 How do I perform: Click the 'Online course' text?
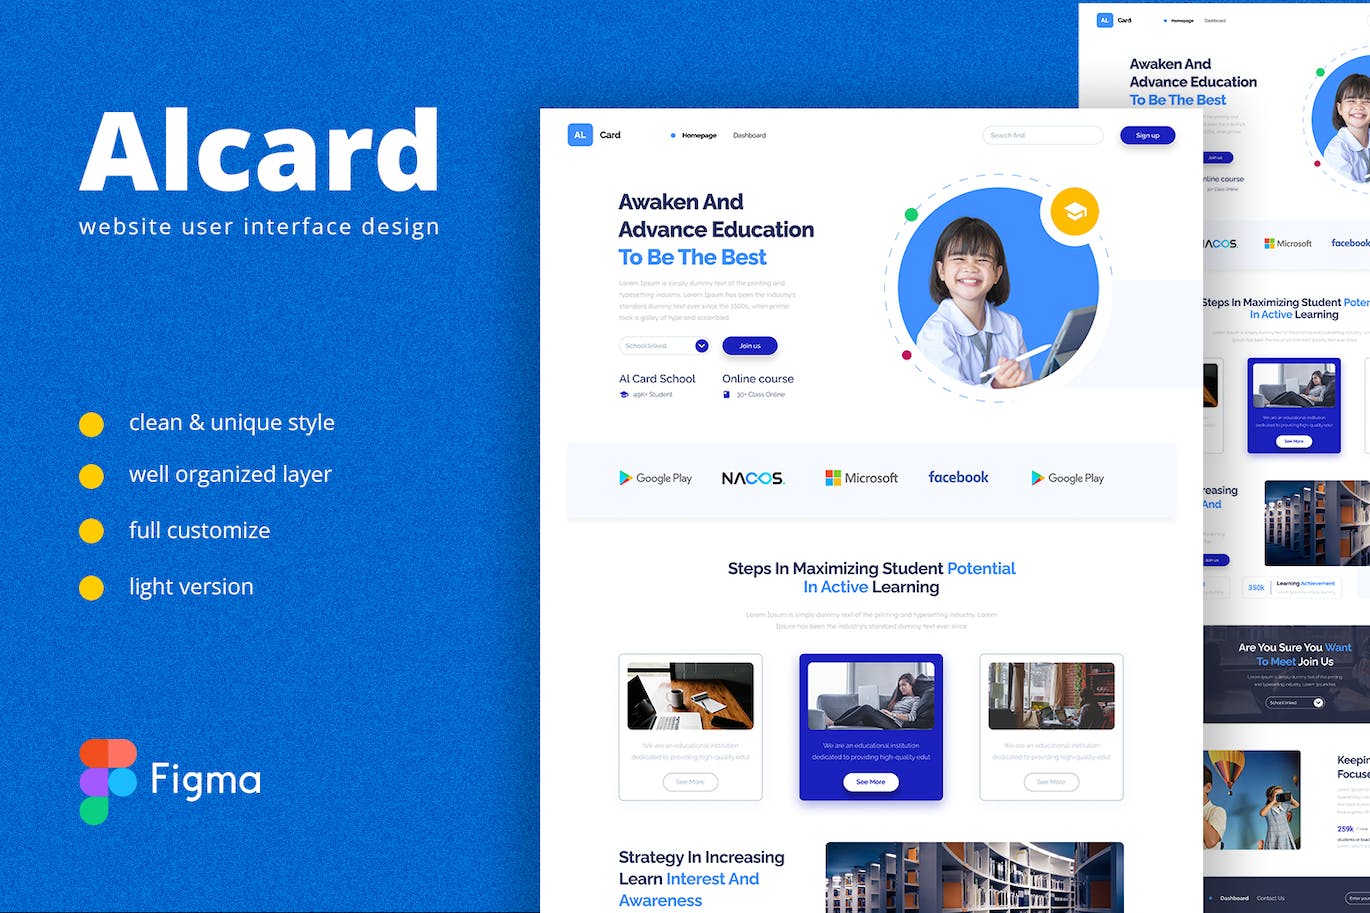[x=758, y=379]
